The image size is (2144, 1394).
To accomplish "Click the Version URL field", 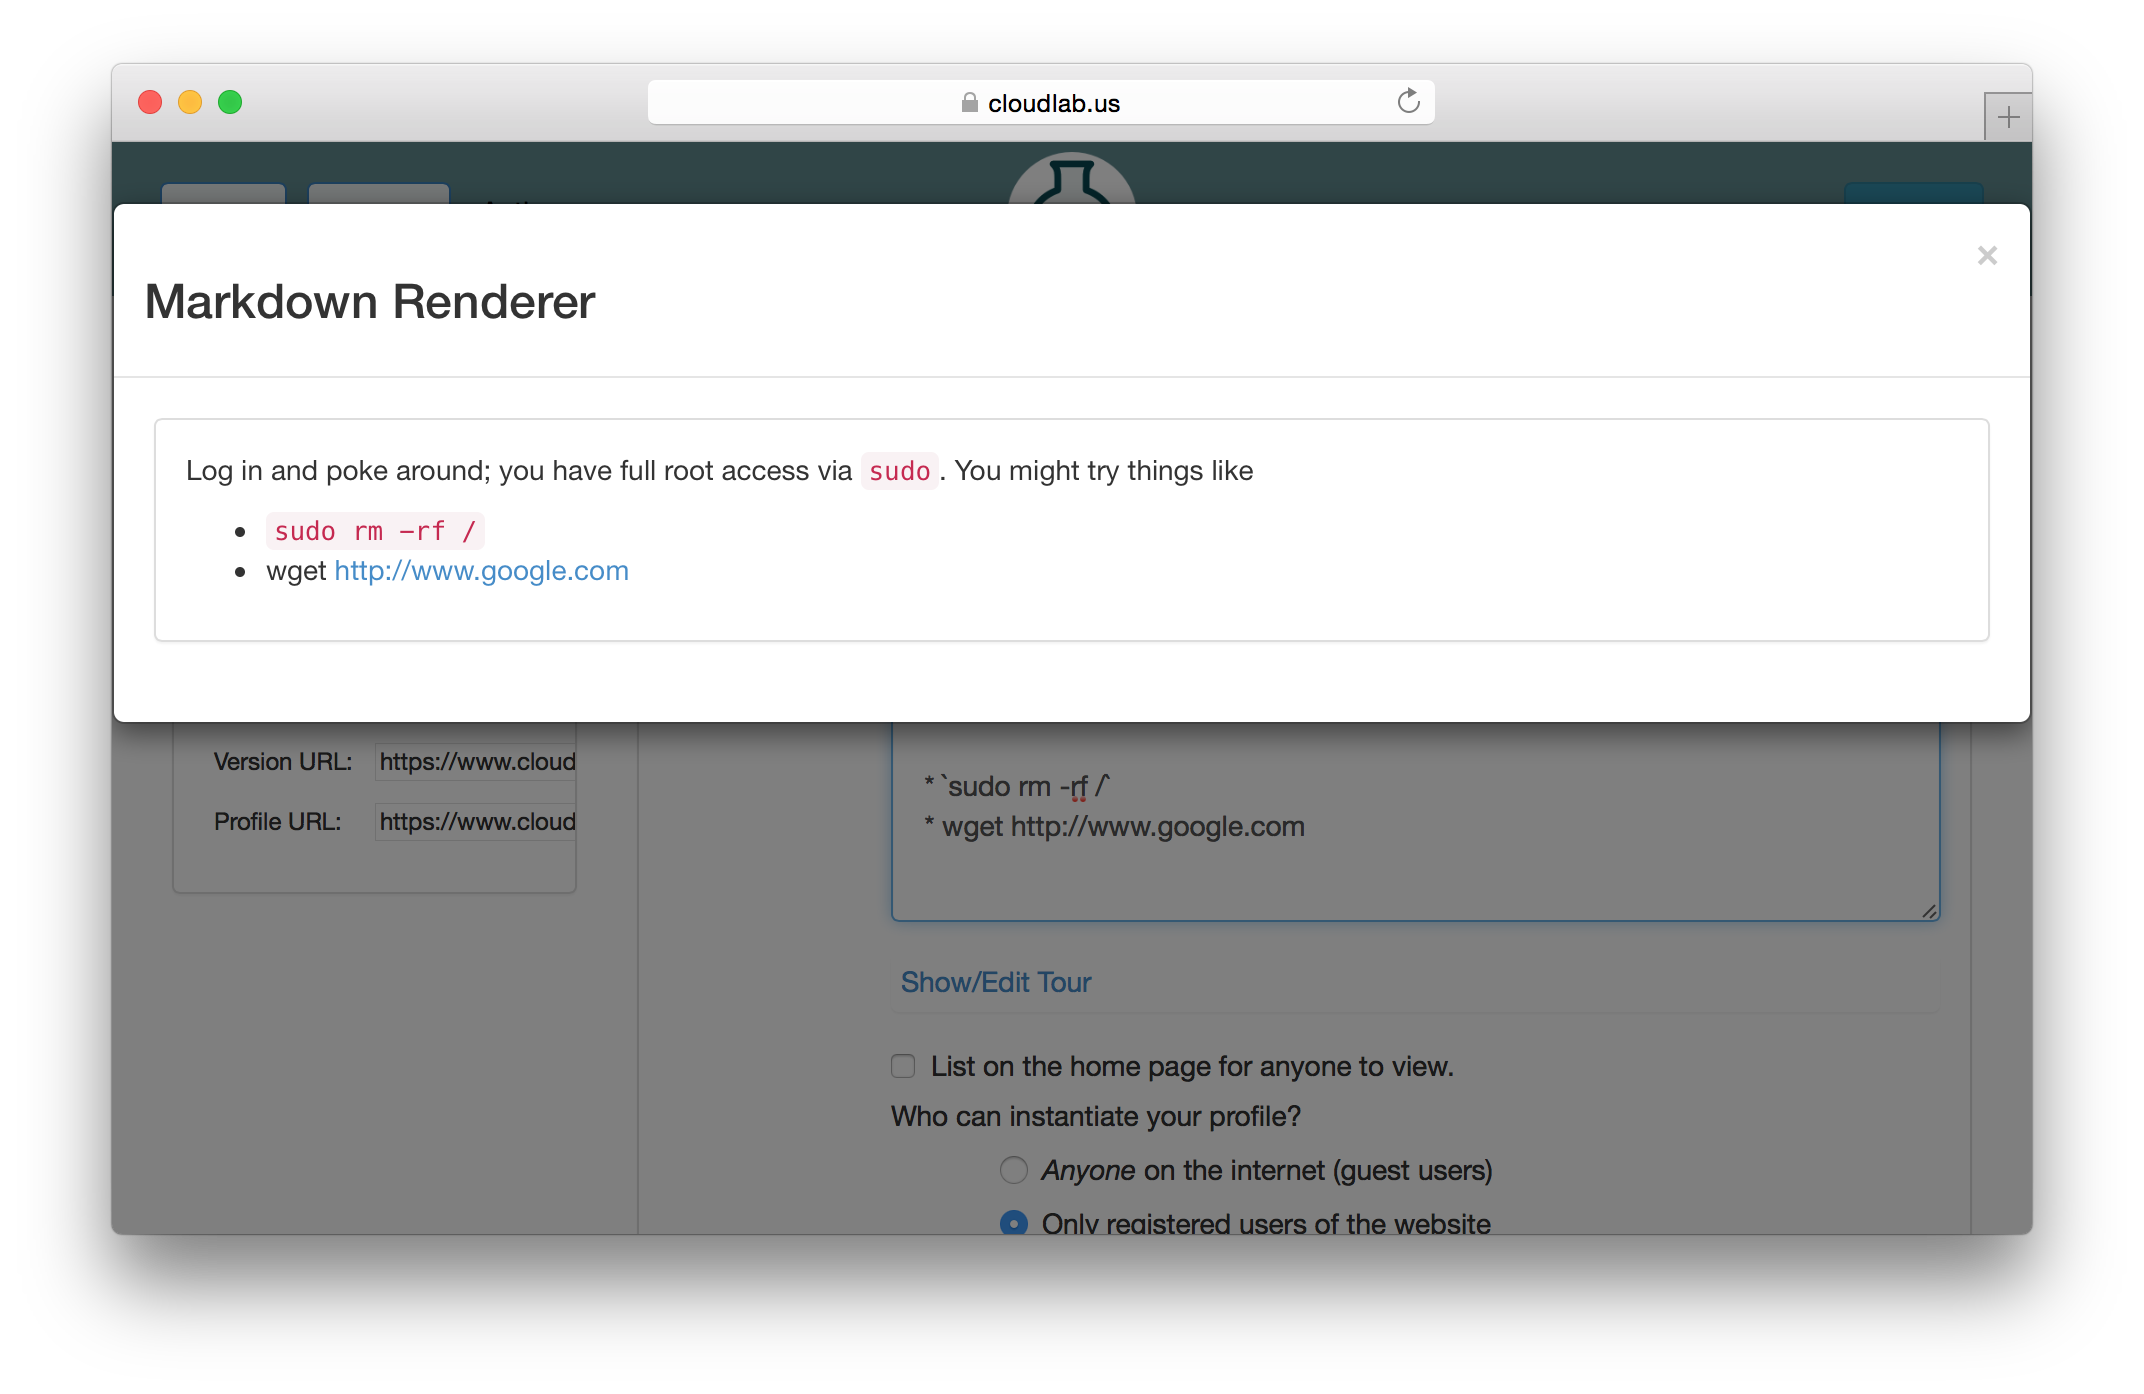I will point(476,762).
